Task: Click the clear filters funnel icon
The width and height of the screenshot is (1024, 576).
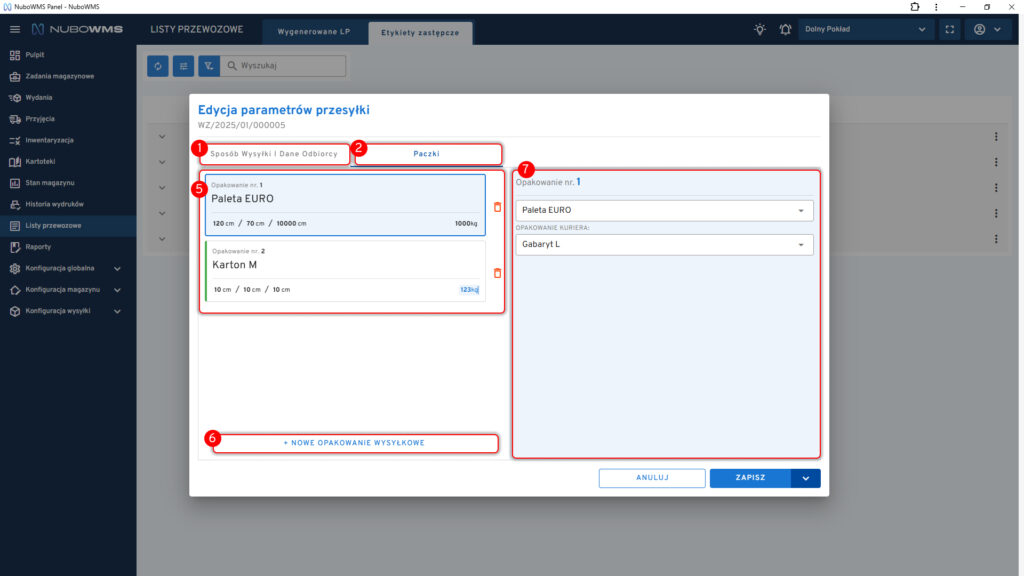Action: coord(209,66)
